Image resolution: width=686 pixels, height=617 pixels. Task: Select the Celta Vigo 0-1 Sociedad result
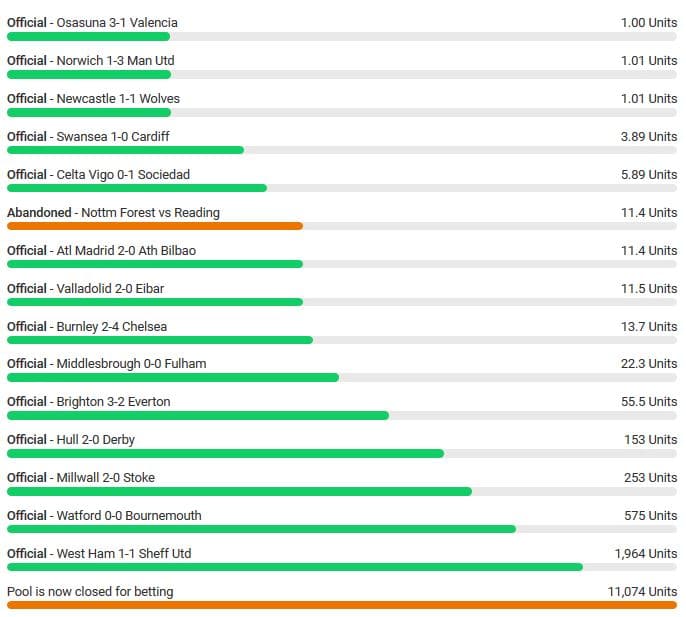point(98,174)
